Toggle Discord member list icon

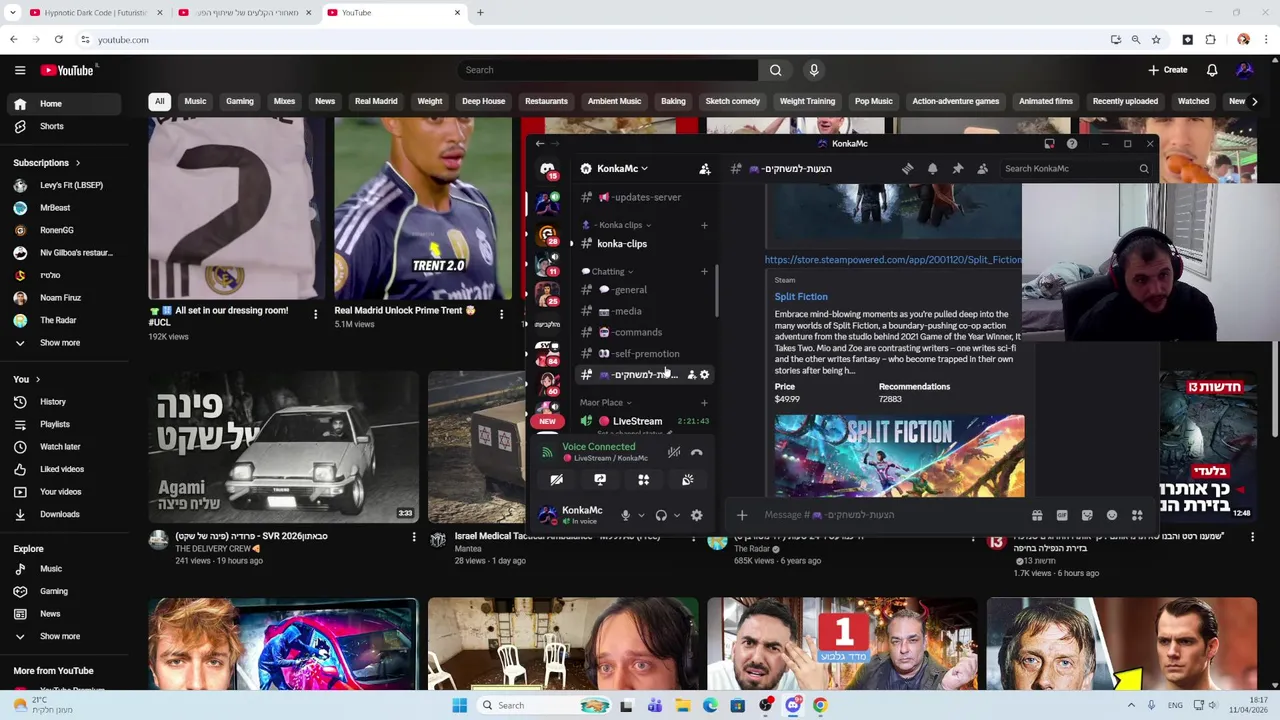[982, 169]
